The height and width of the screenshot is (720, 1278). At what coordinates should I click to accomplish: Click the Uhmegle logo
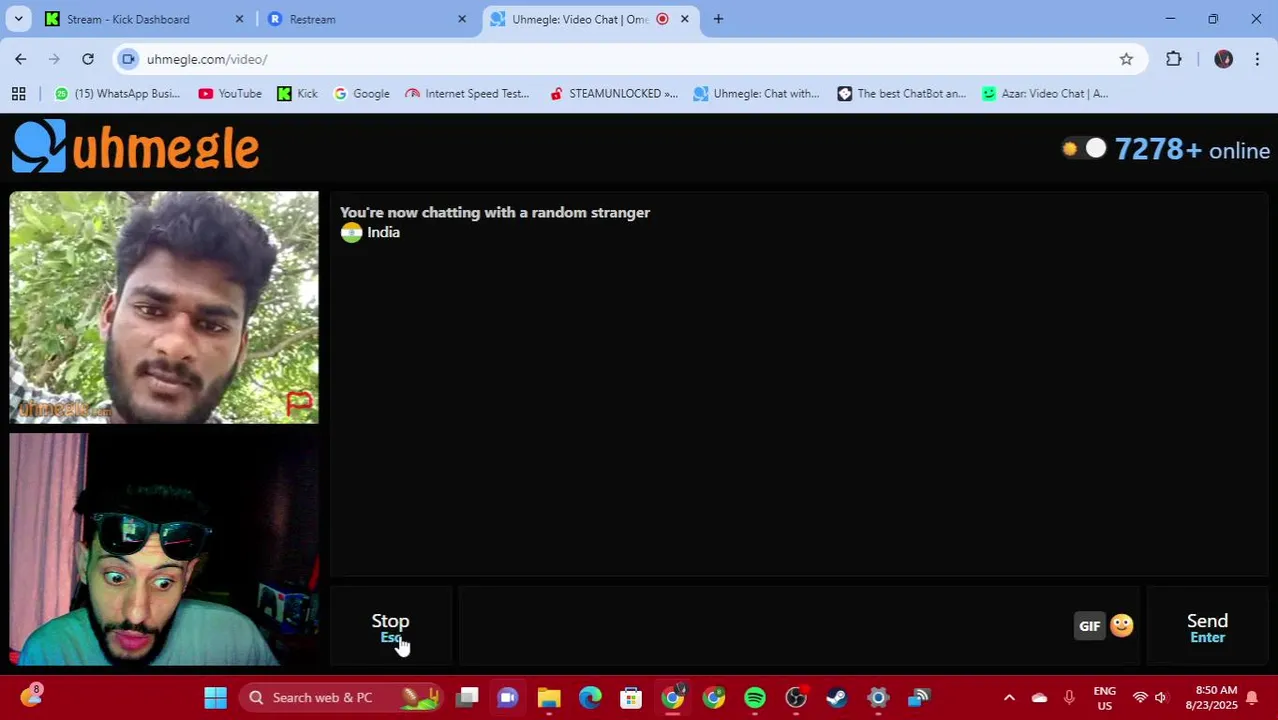tap(135, 147)
